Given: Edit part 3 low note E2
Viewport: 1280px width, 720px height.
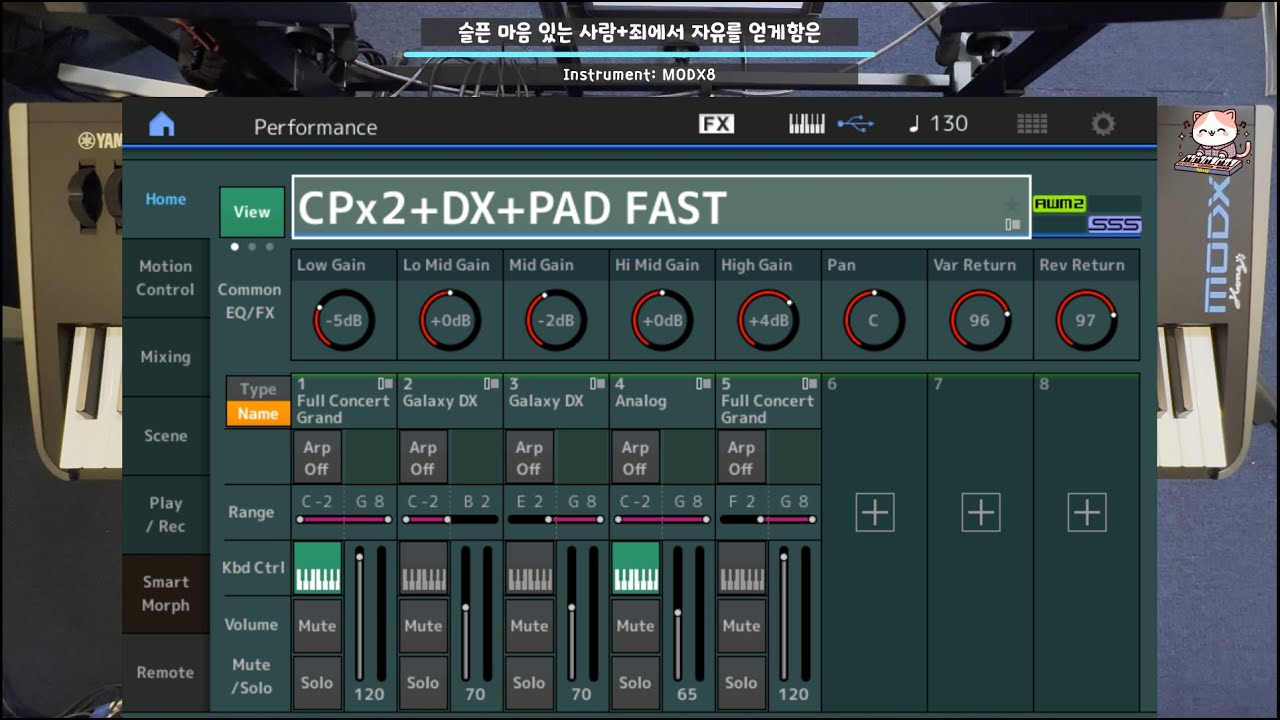Looking at the screenshot, I should tap(529, 502).
